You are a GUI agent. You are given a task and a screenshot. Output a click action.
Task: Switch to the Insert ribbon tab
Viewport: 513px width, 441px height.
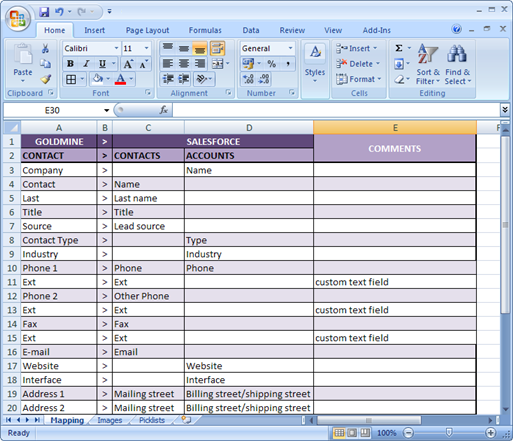pyautogui.click(x=94, y=30)
